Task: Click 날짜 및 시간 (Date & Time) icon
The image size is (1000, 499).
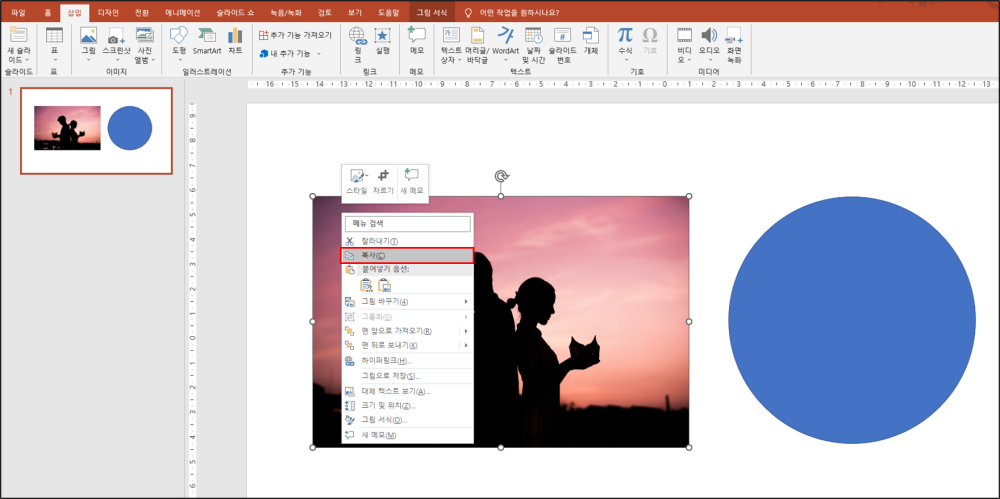Action: pos(533,36)
